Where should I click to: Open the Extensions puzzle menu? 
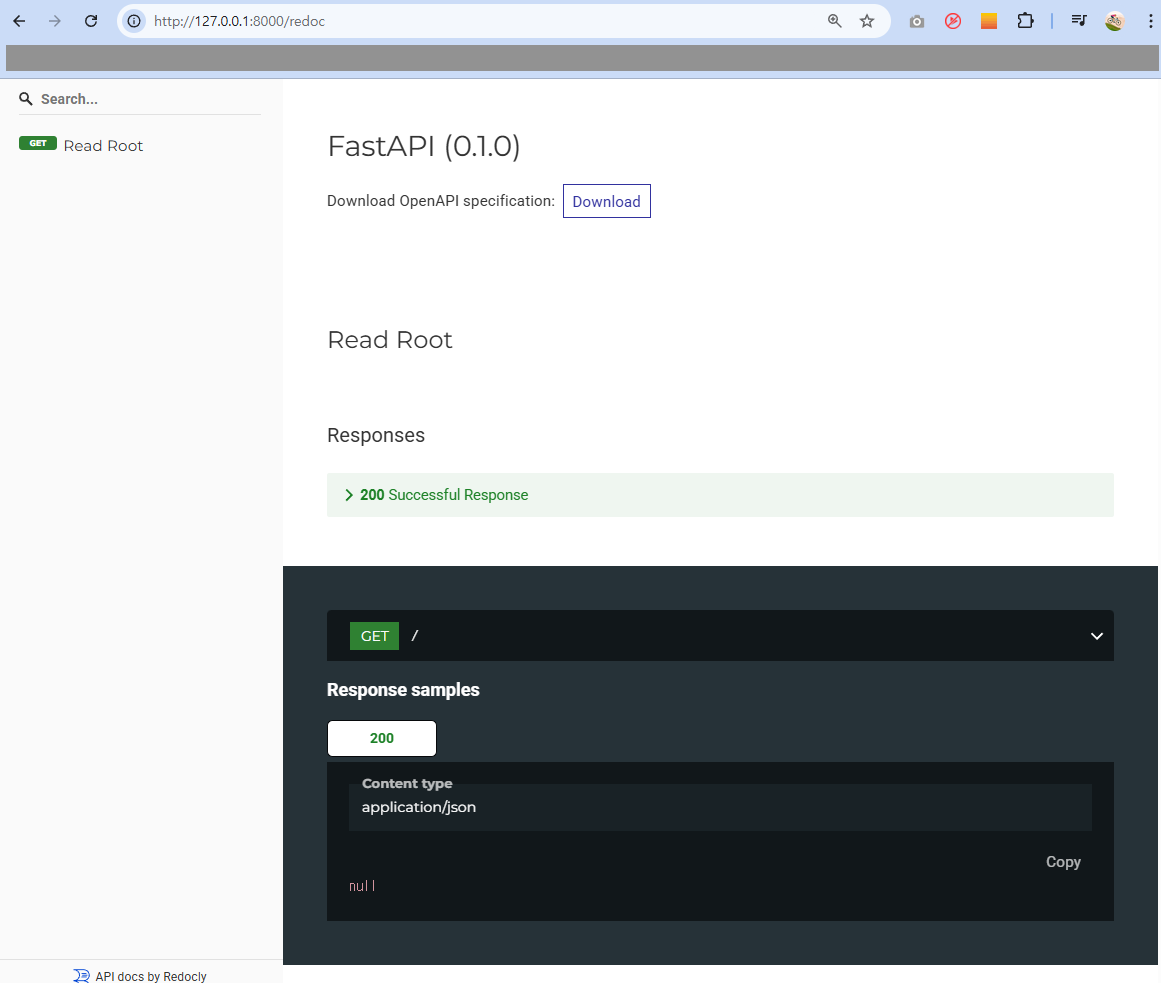coord(1025,21)
